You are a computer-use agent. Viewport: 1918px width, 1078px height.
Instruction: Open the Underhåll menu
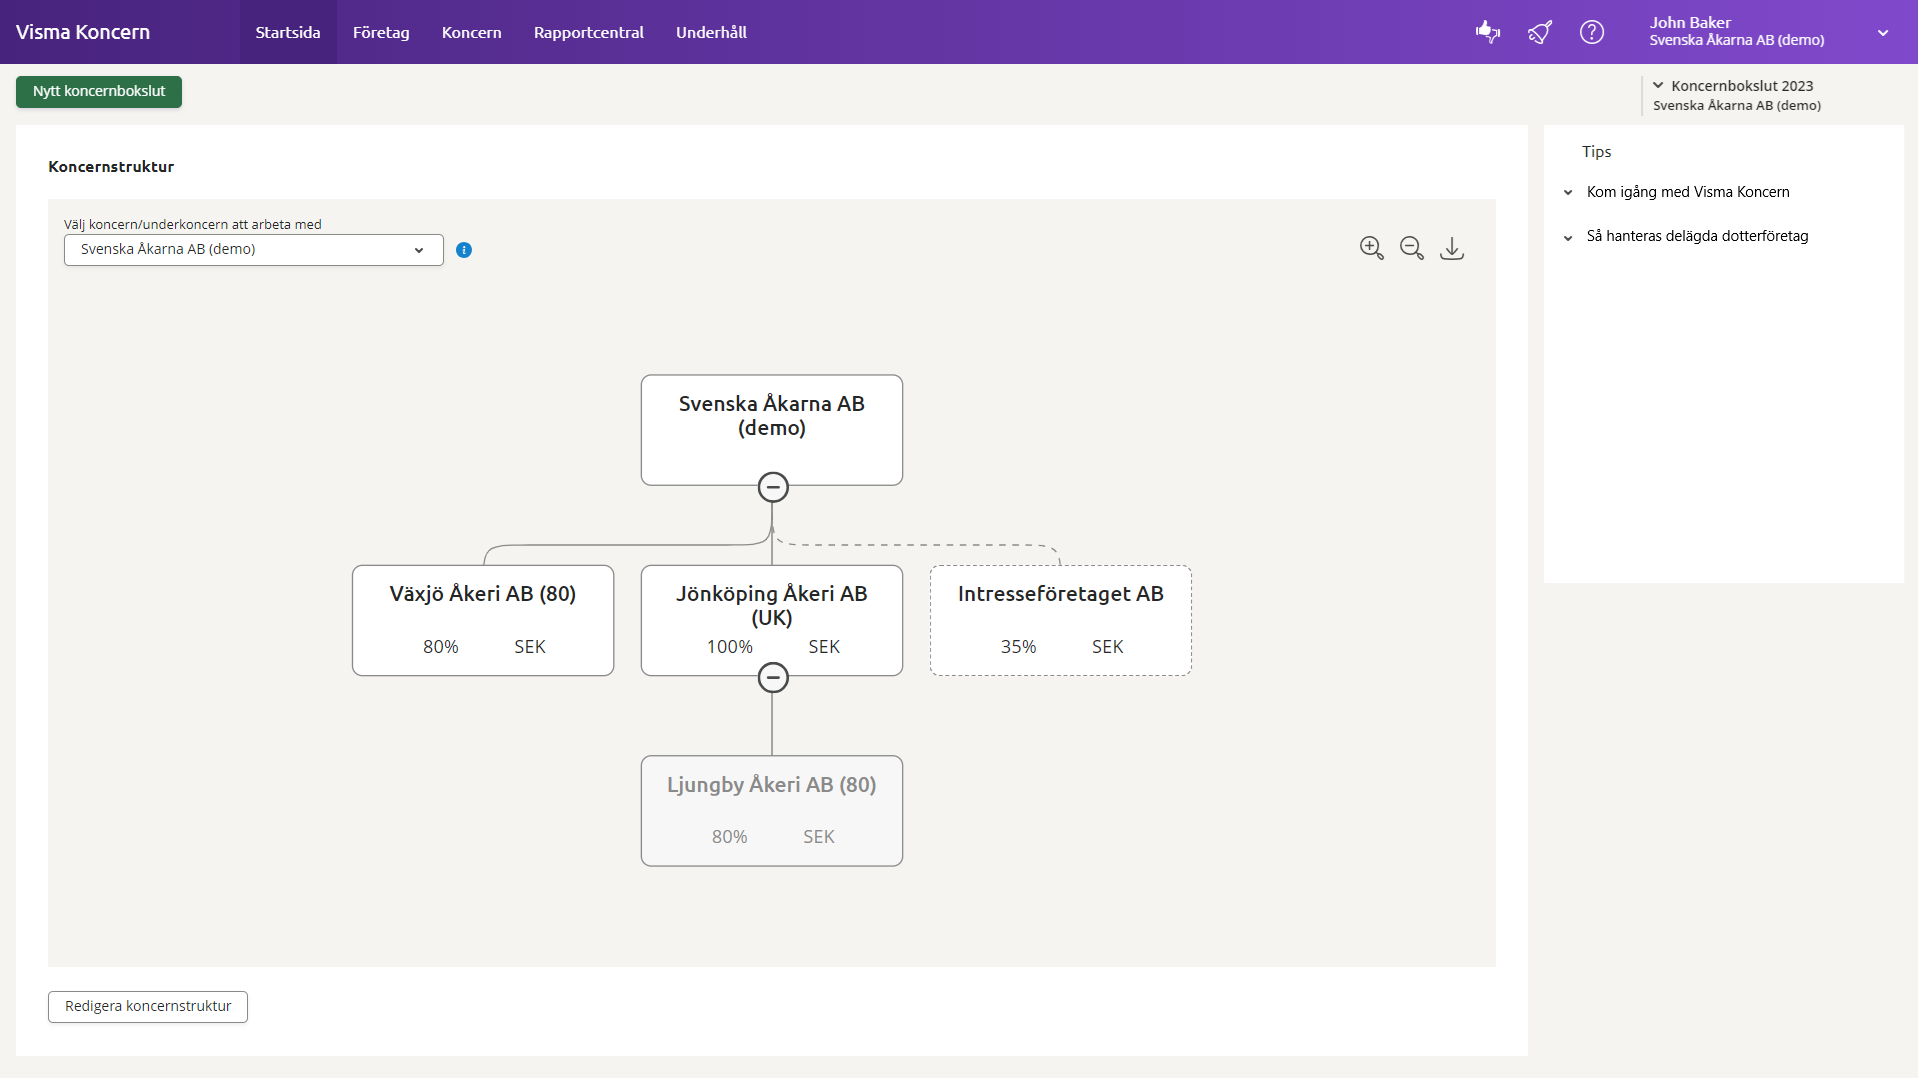pyautogui.click(x=711, y=32)
